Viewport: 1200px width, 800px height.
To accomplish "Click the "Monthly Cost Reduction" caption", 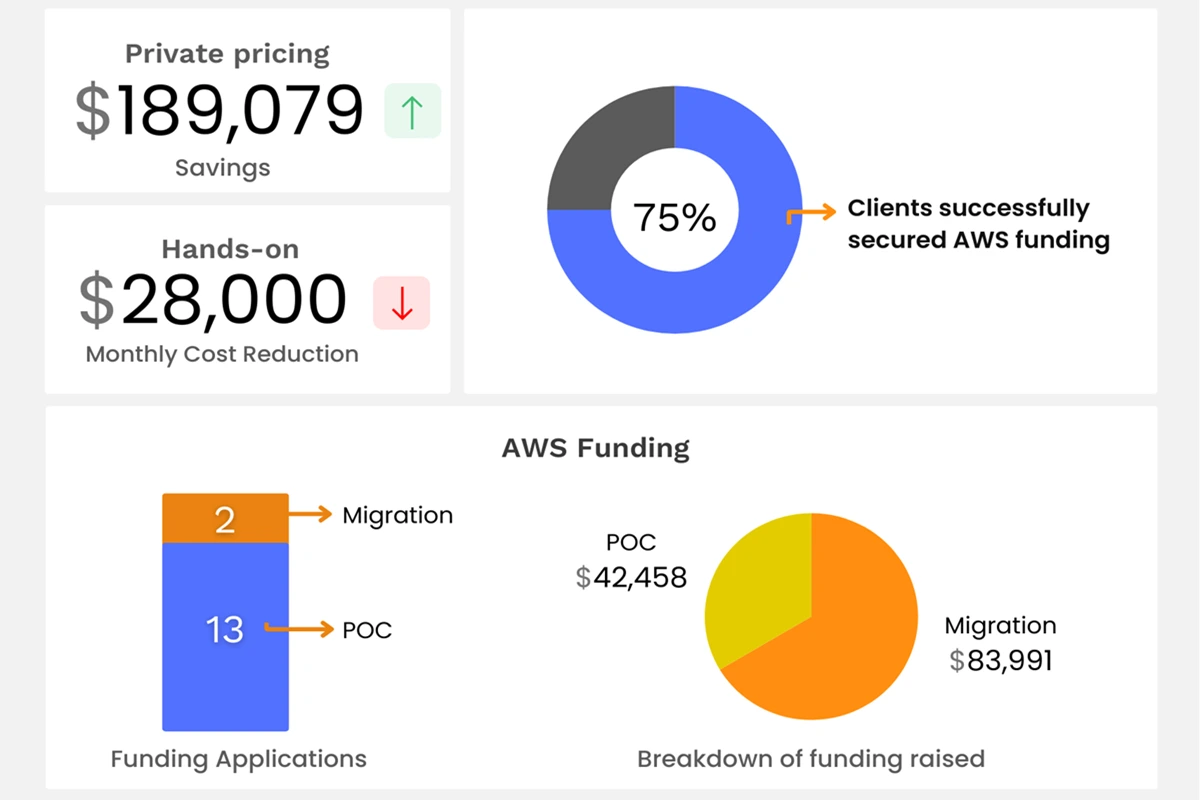I will [222, 354].
